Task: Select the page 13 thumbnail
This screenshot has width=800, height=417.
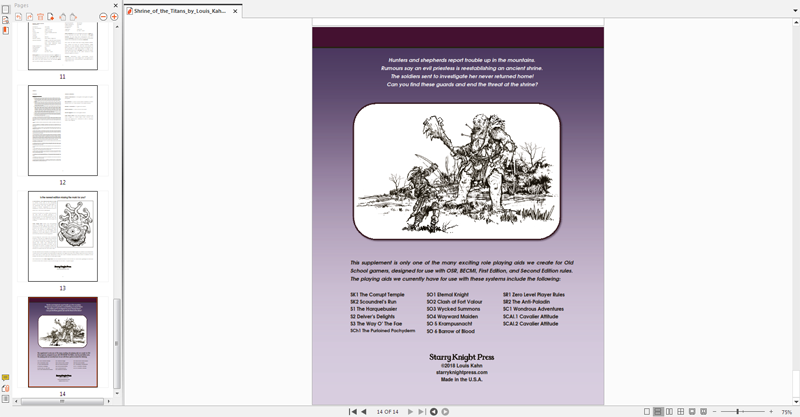Action: click(x=62, y=236)
